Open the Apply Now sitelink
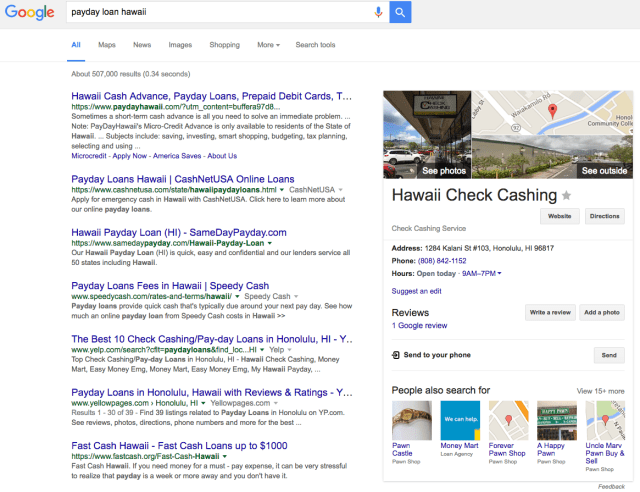Screen dimensions: 640x492 (x=129, y=156)
